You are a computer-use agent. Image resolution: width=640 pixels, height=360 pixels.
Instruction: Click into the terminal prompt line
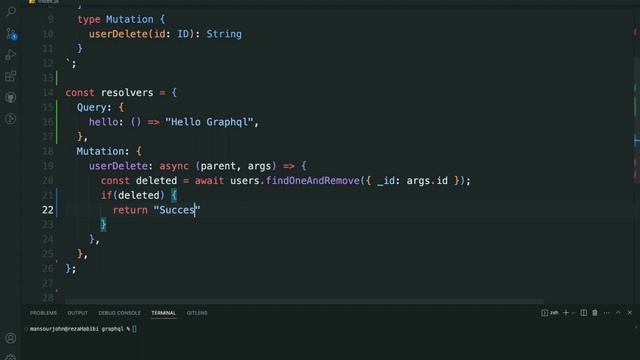click(84, 329)
